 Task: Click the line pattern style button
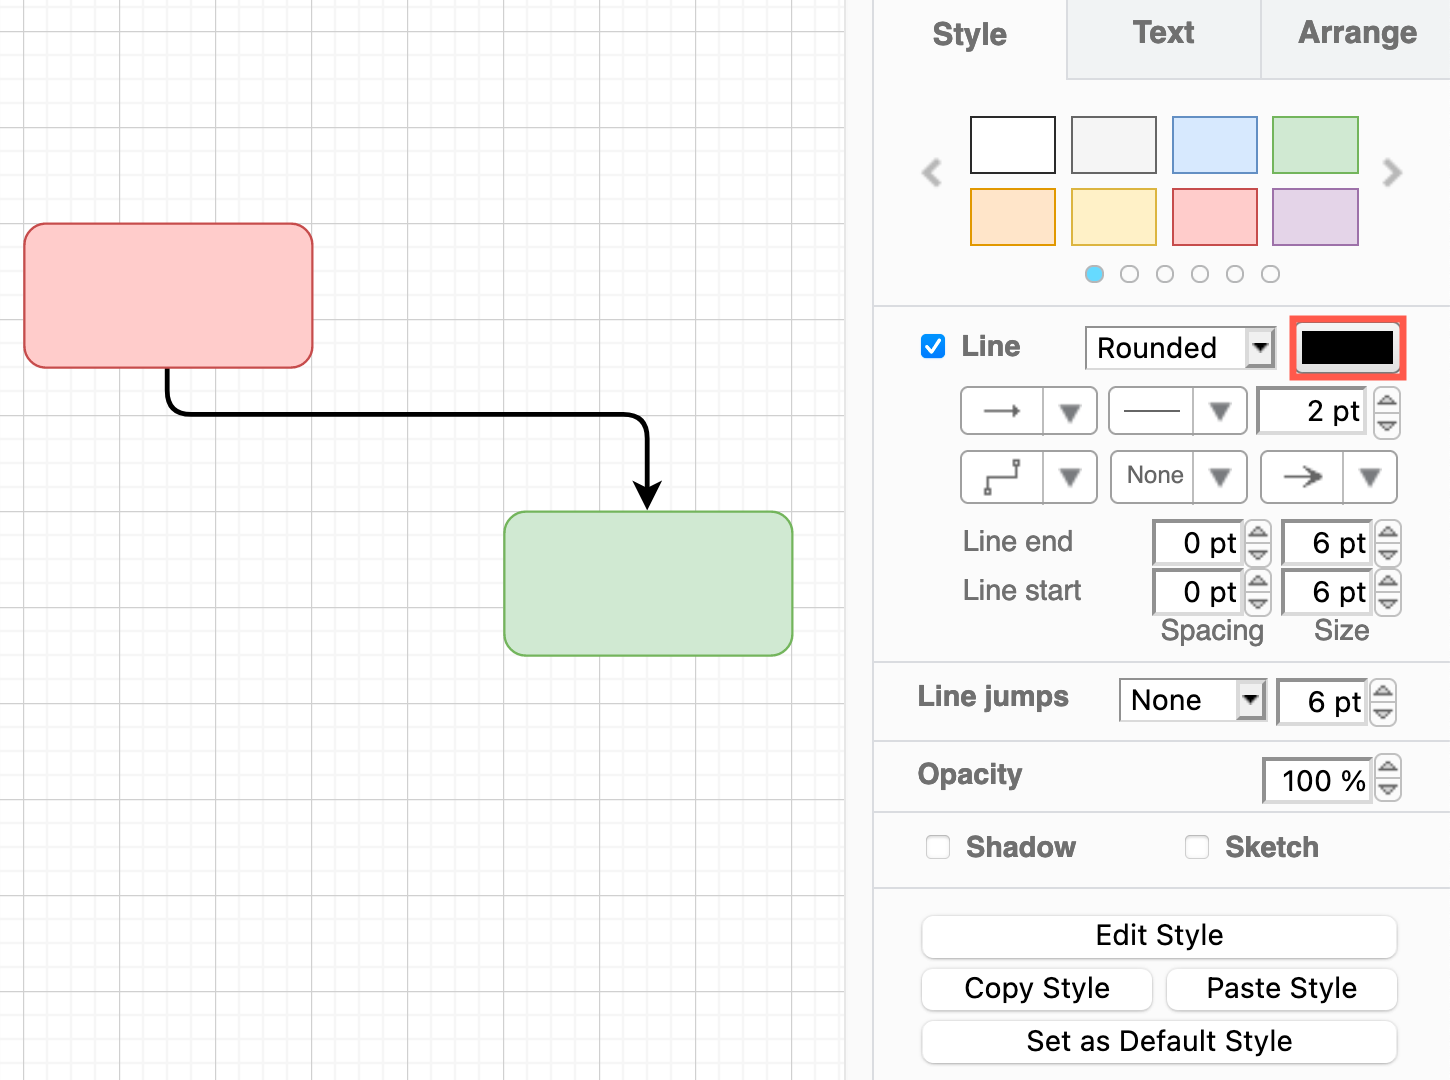pyautogui.click(x=1152, y=411)
